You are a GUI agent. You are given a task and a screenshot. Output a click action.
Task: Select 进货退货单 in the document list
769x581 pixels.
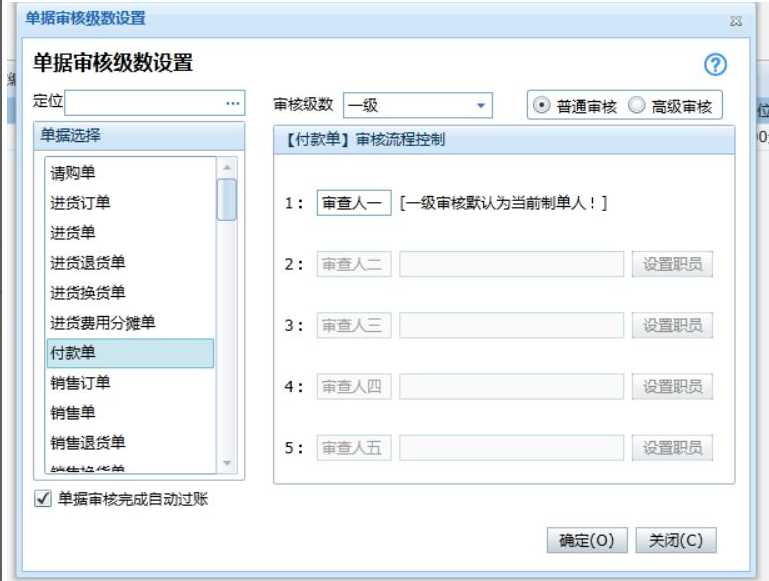130,263
